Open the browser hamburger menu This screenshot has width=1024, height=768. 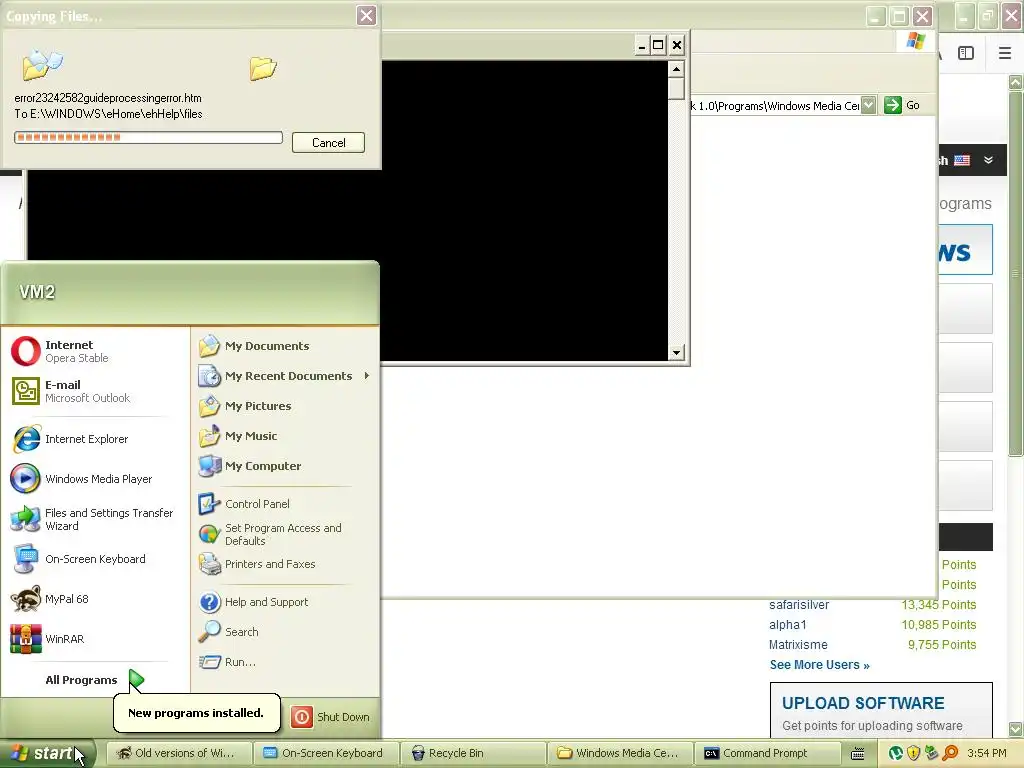[1005, 53]
